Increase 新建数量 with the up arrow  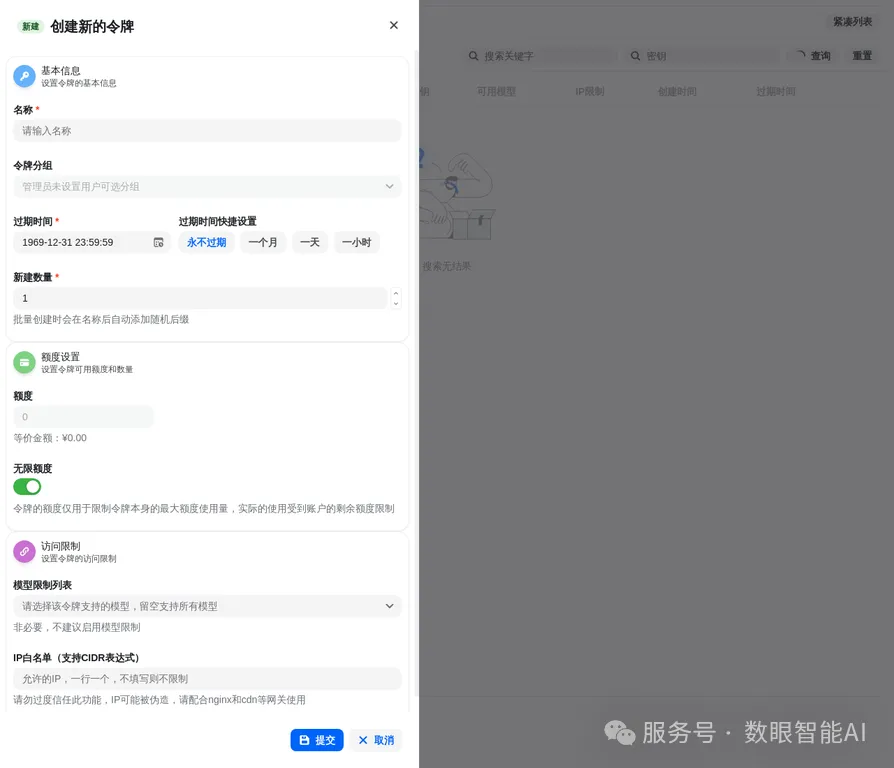click(396, 293)
